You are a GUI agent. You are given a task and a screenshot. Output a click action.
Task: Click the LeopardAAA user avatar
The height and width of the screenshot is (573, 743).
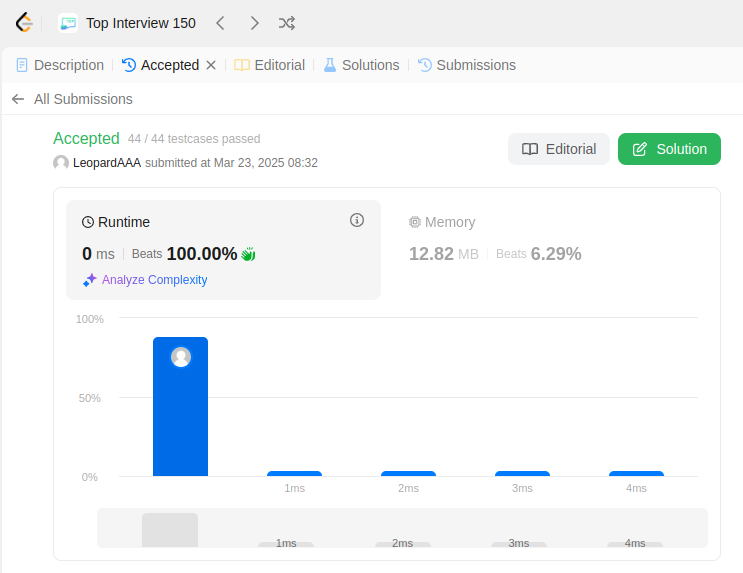(61, 162)
